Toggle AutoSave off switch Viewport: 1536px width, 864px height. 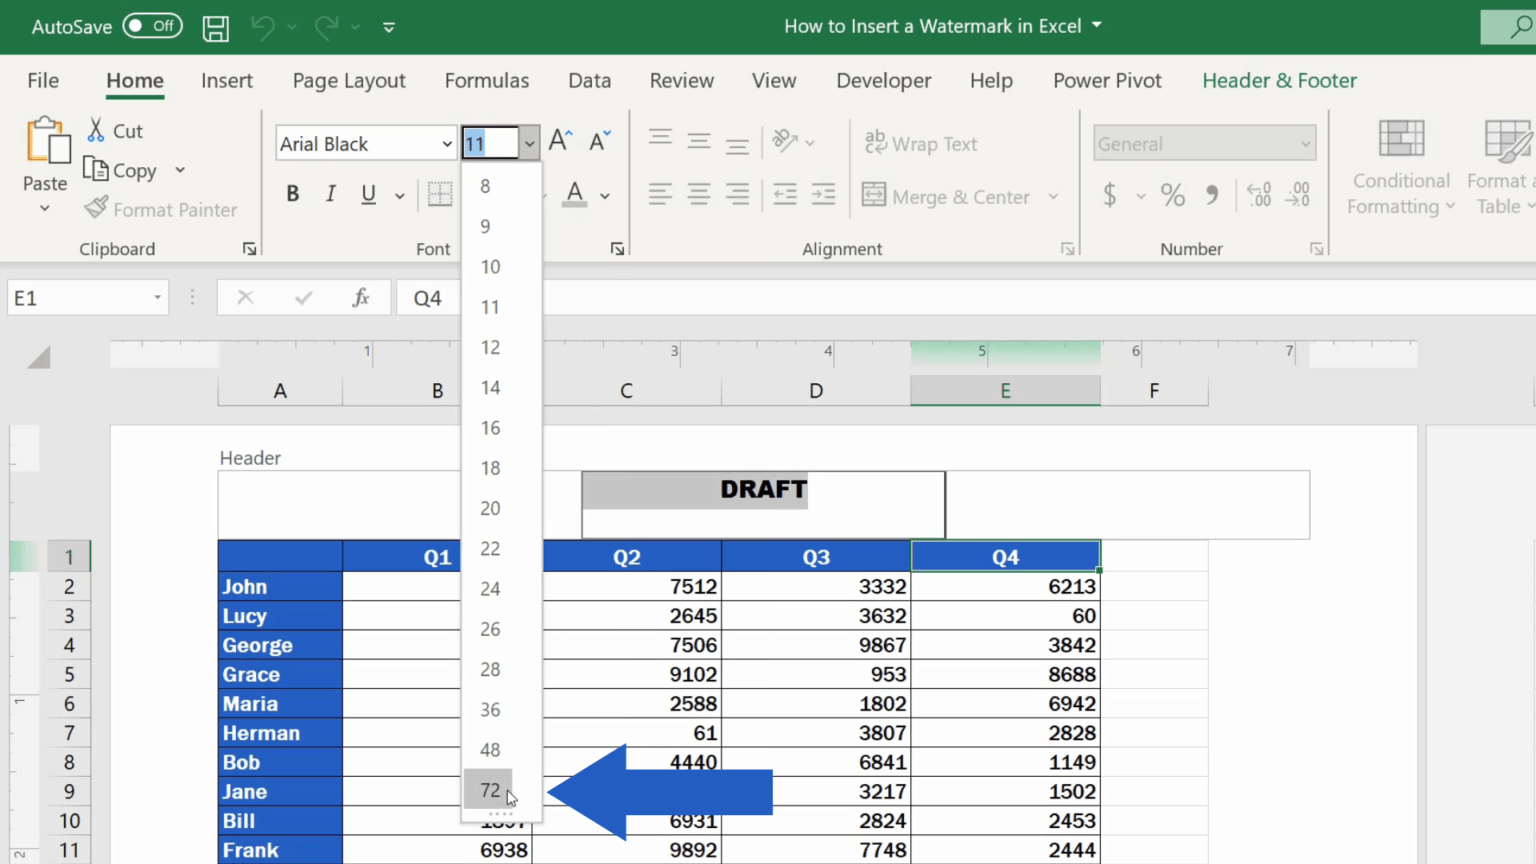tap(152, 26)
